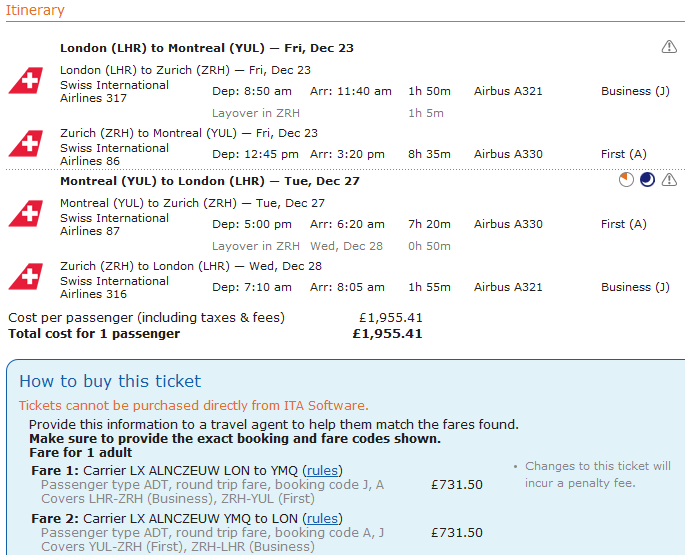
Task: Click the Fare 1 price £731.50
Action: 457,484
